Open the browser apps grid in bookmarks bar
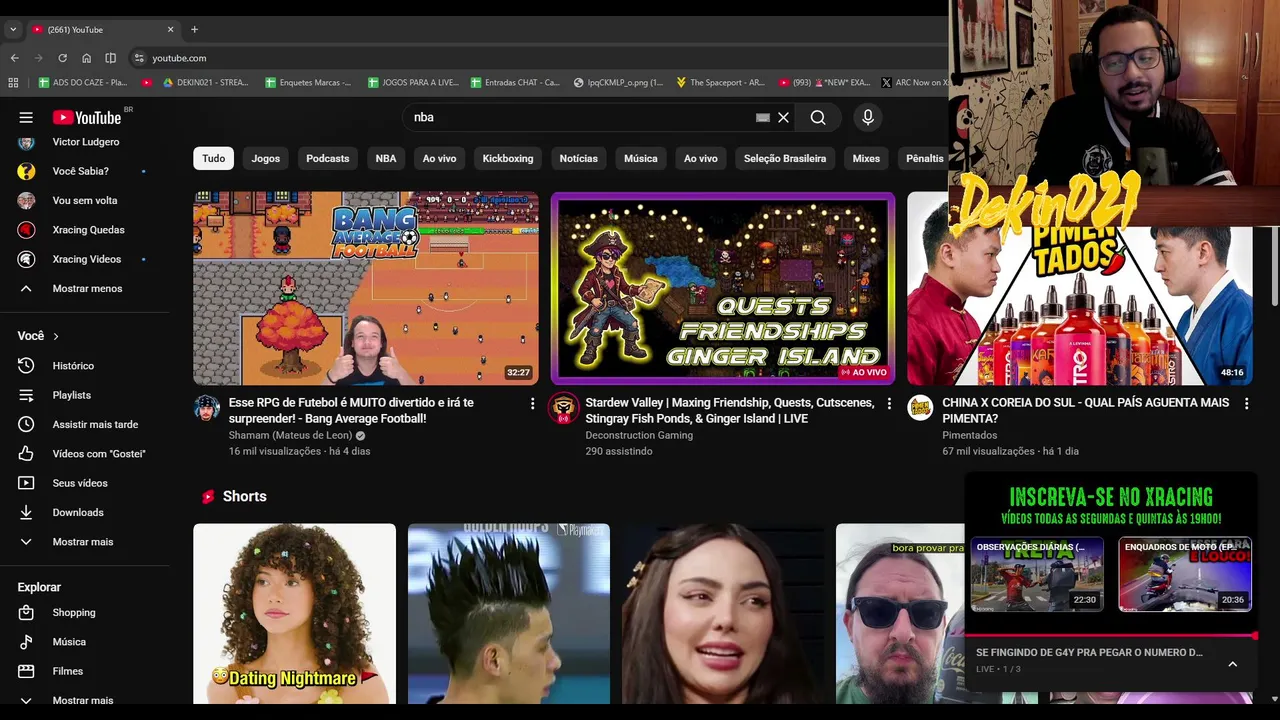1280x720 pixels. point(13,83)
